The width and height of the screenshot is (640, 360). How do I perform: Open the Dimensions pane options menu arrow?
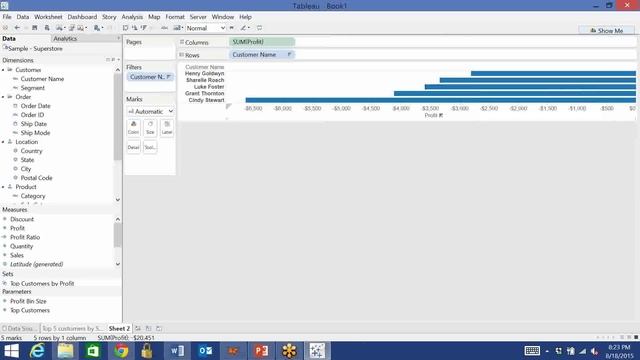tap(118, 60)
